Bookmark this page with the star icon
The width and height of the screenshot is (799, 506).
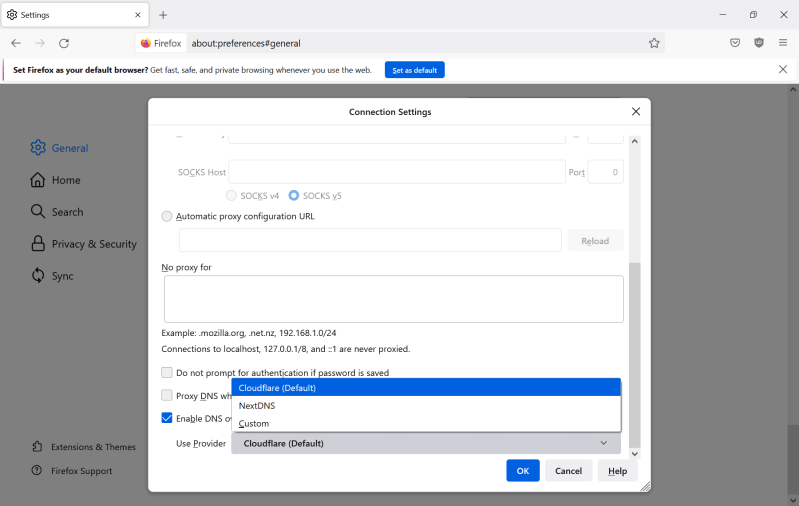click(654, 43)
